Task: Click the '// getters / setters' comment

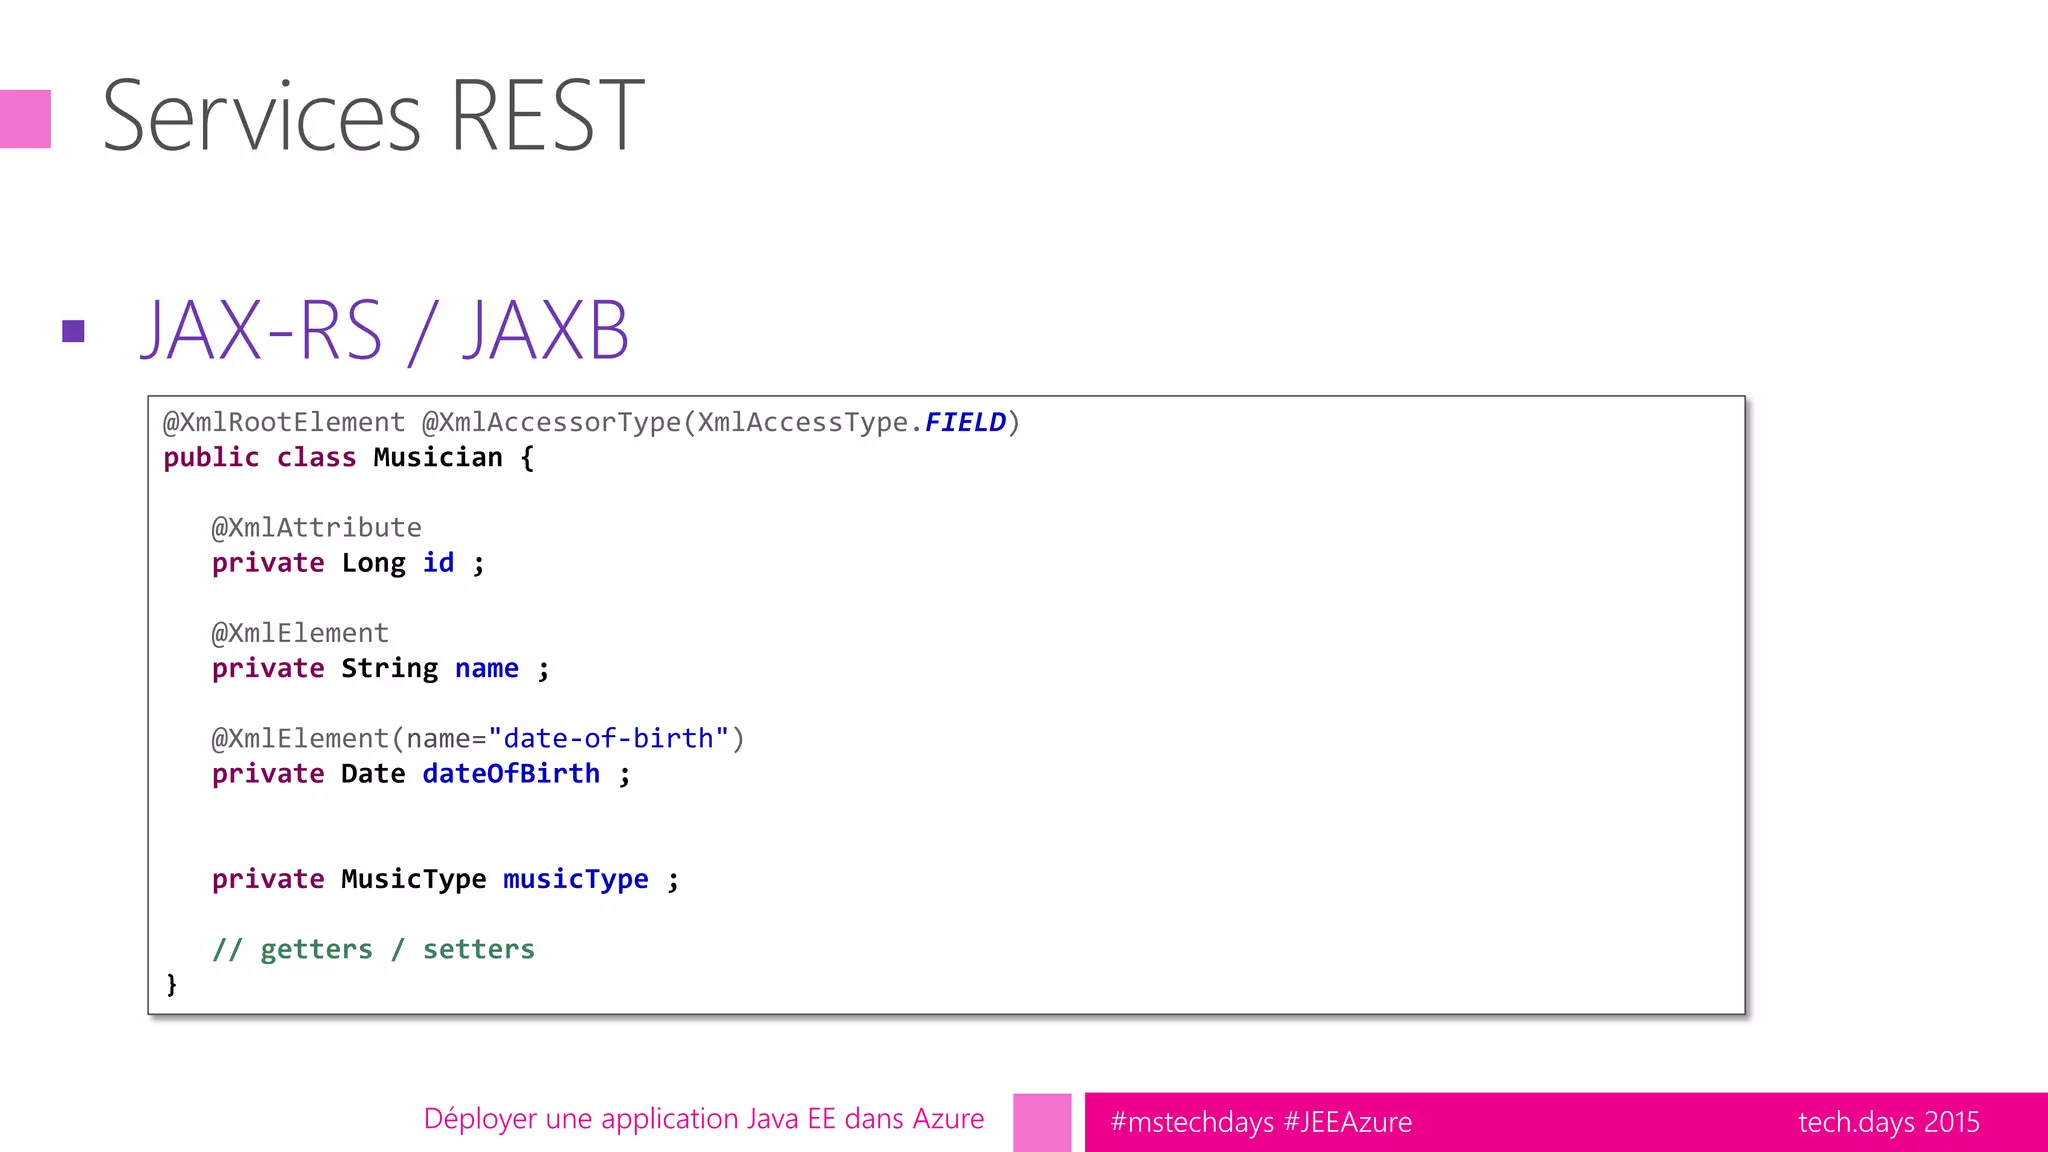Action: pos(373,949)
